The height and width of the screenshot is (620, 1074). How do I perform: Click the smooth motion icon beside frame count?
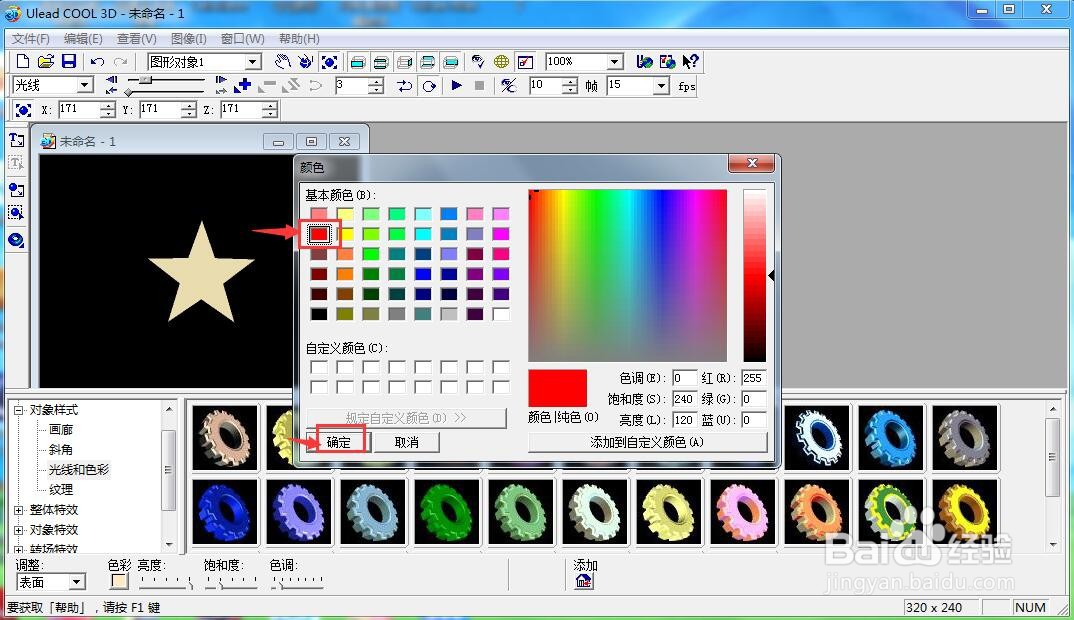point(508,86)
